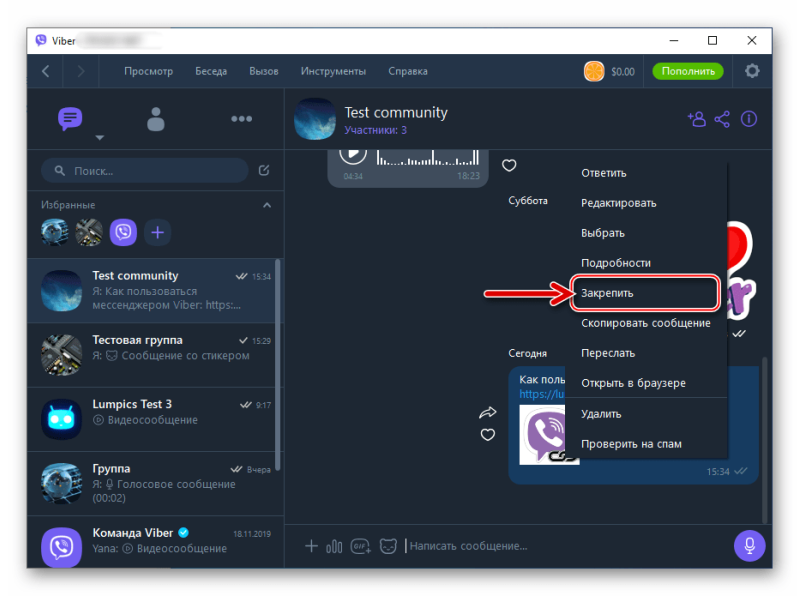Image resolution: width=800 pixels, height=596 pixels.
Task: Open the Viber favorite shortcut icon
Action: click(x=123, y=233)
